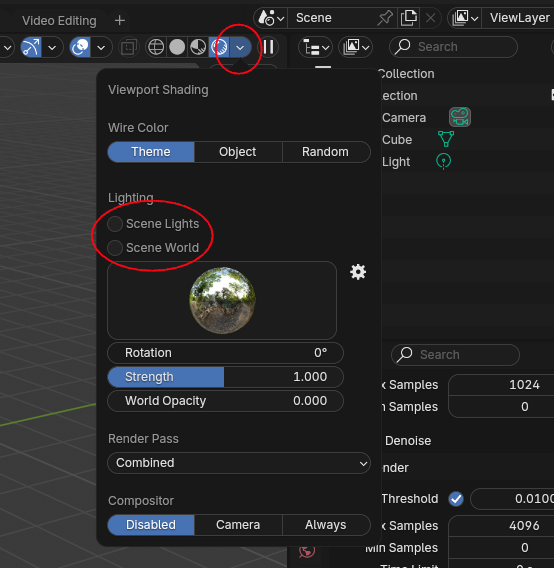The height and width of the screenshot is (568, 554).
Task: Adjust the World Opacity slider
Action: [225, 401]
